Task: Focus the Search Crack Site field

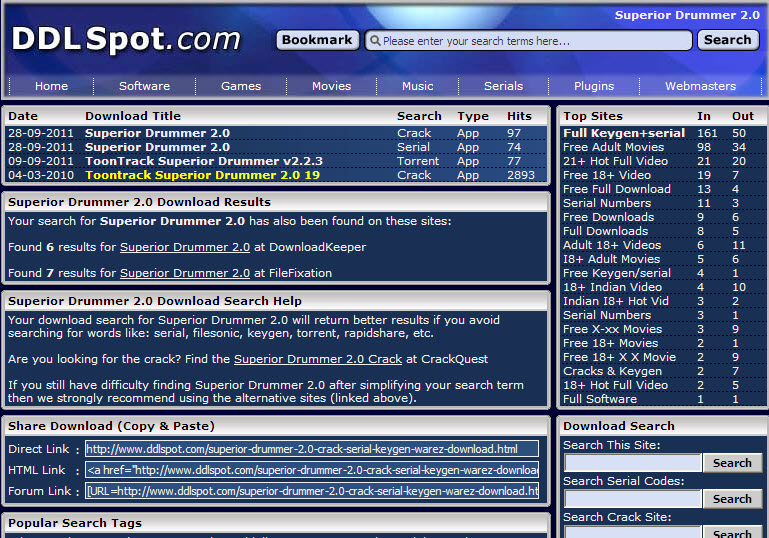Action: click(633, 532)
